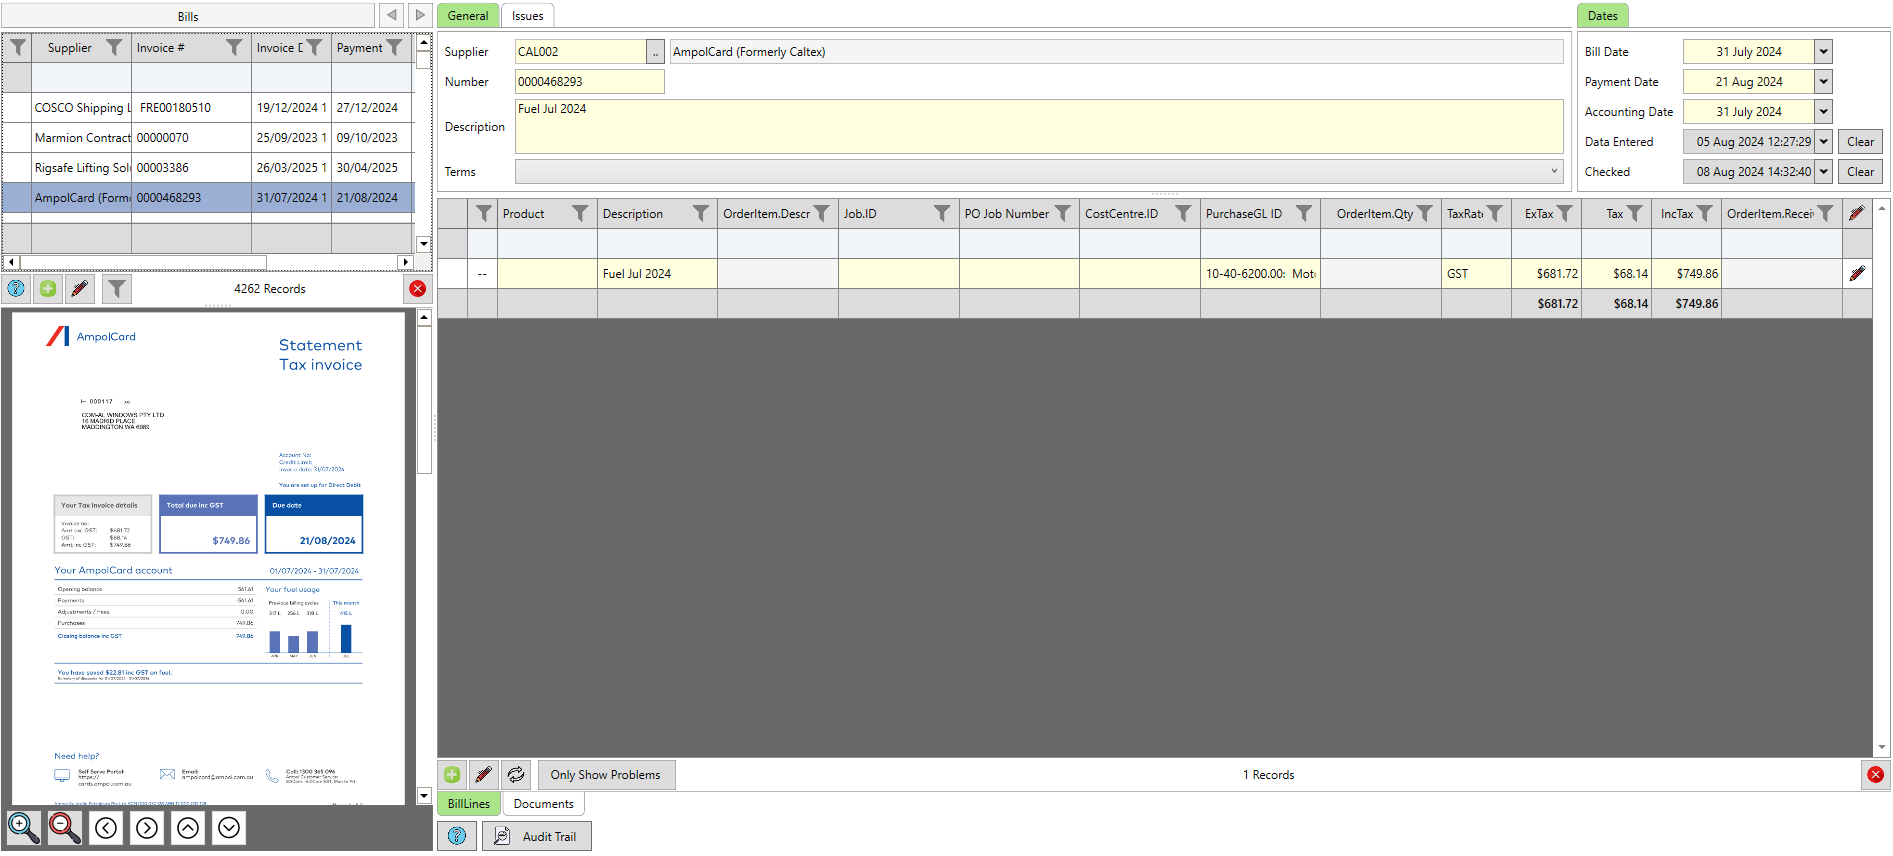Clear the Checked date
This screenshot has height=856, width=1893.
tap(1860, 172)
